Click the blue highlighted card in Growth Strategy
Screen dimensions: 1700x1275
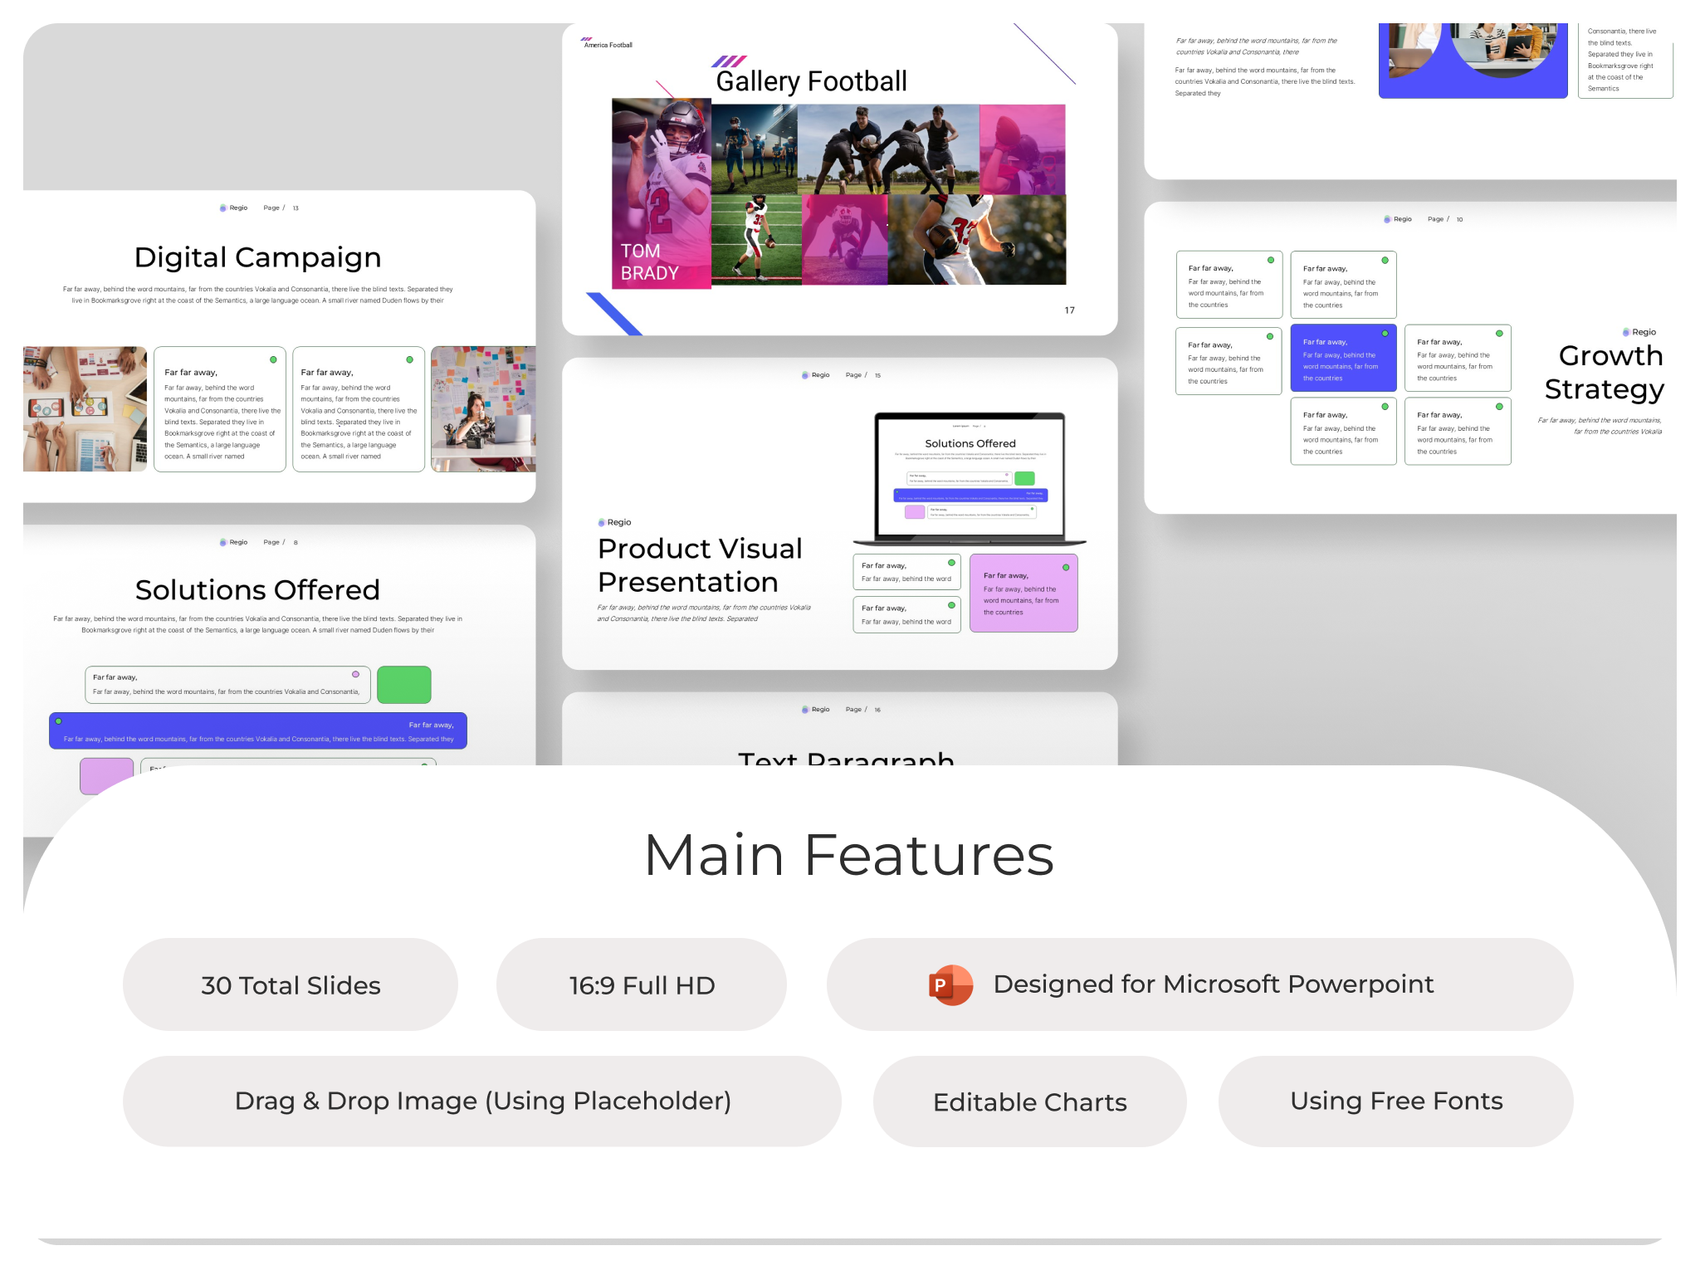point(1343,357)
